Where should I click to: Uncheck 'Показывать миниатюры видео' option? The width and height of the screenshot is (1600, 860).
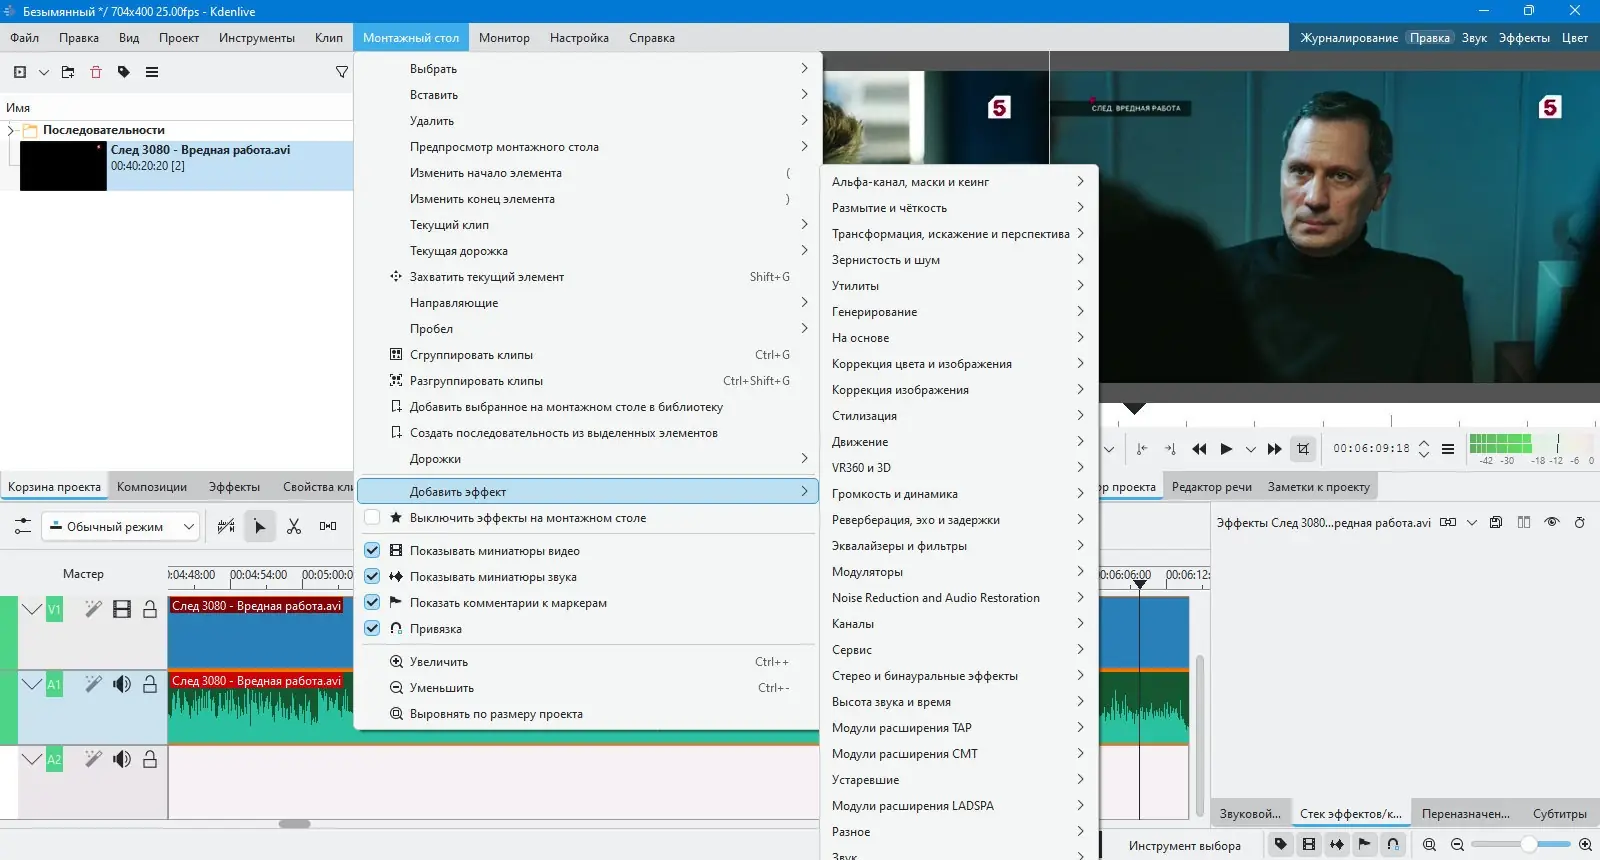click(372, 550)
